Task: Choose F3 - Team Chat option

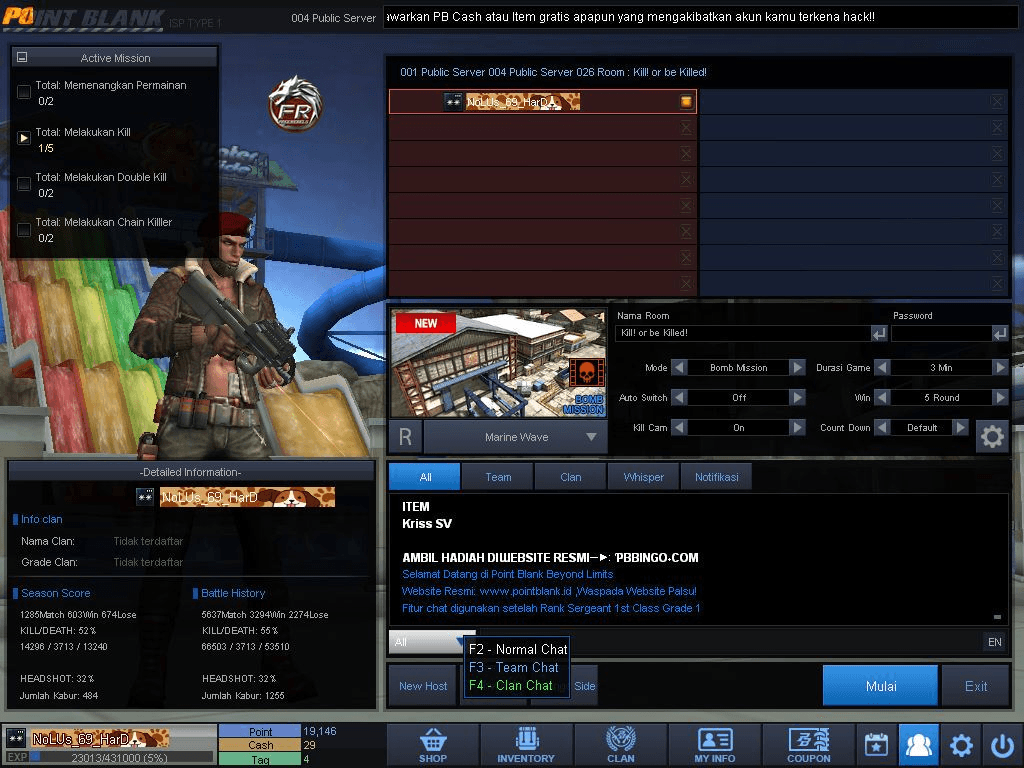Action: (x=514, y=667)
